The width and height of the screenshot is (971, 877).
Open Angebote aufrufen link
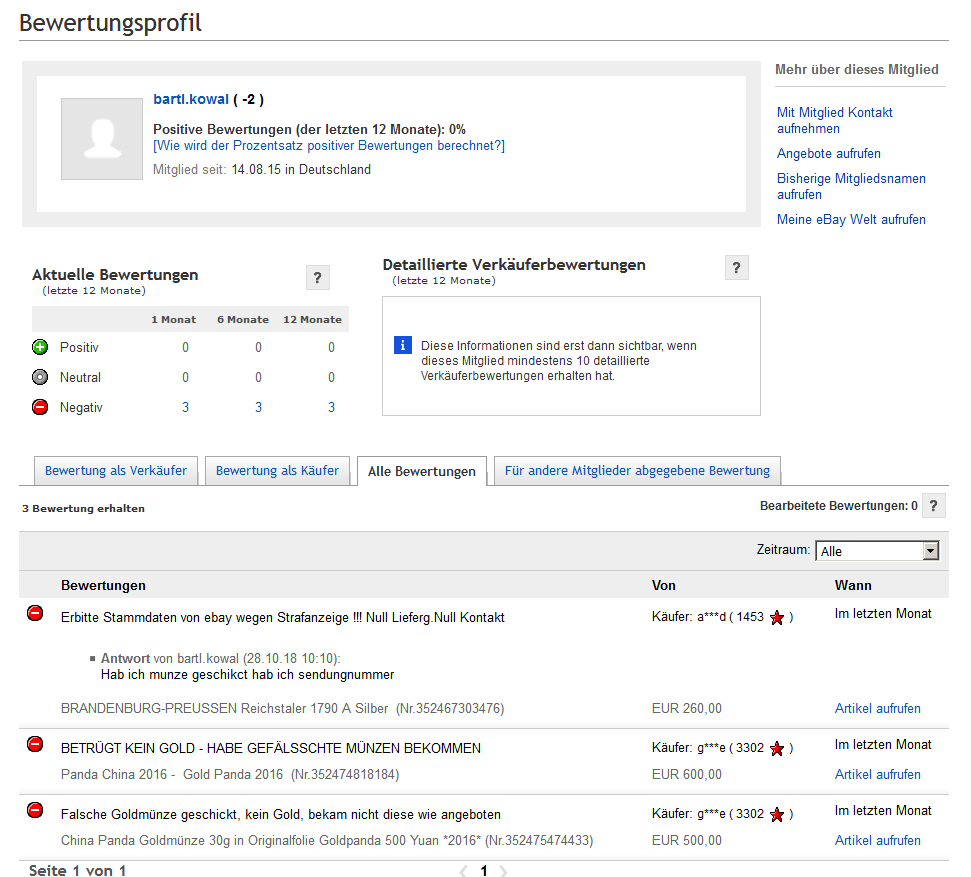click(828, 154)
